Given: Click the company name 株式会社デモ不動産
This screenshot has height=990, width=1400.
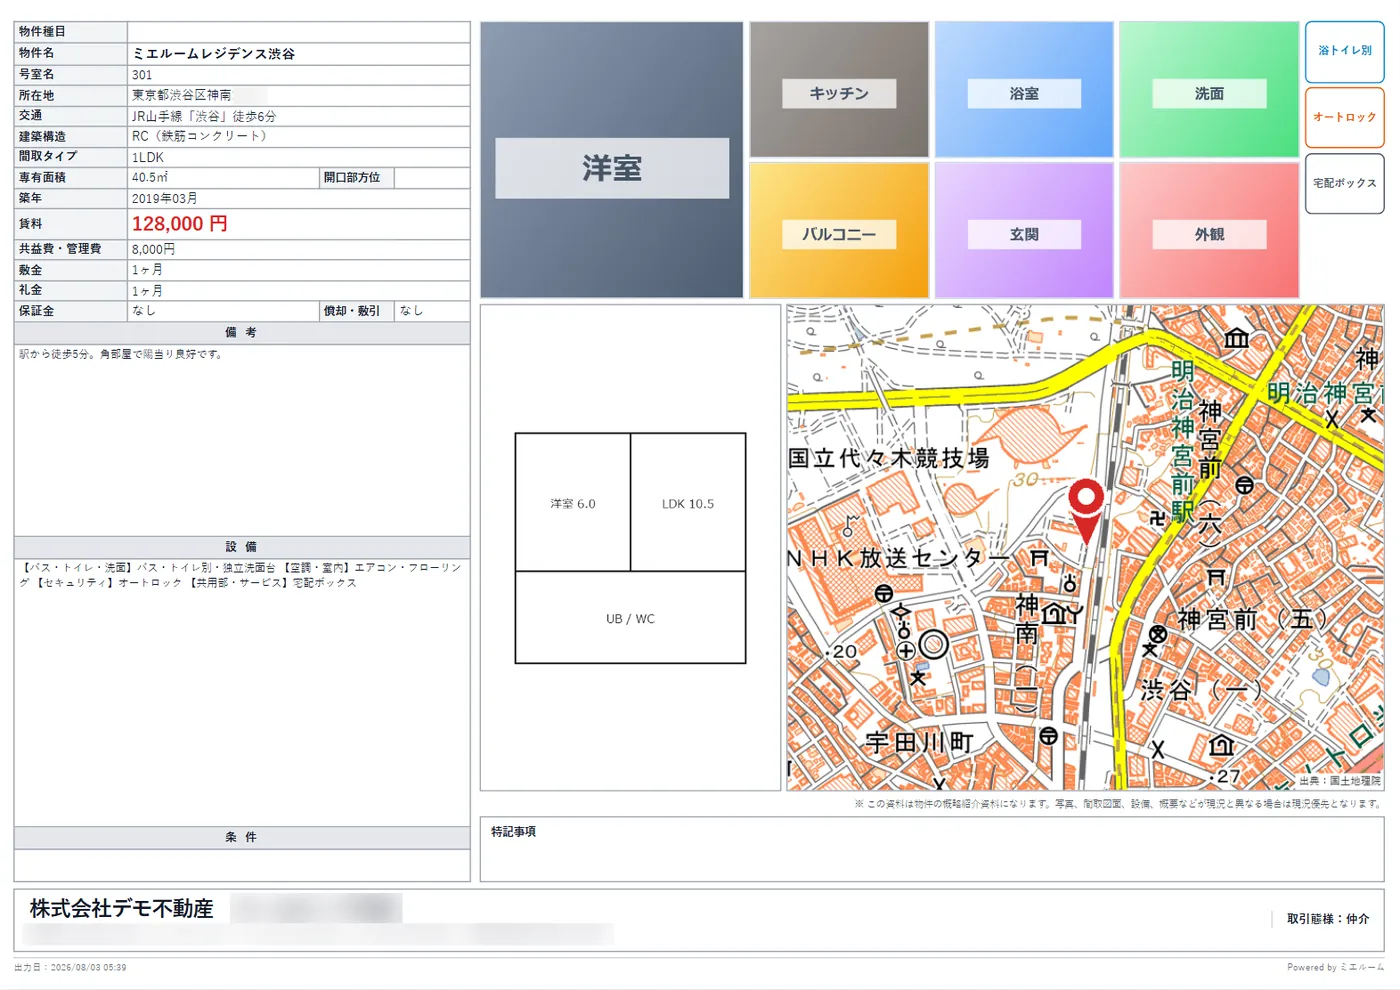Looking at the screenshot, I should pos(122,909).
